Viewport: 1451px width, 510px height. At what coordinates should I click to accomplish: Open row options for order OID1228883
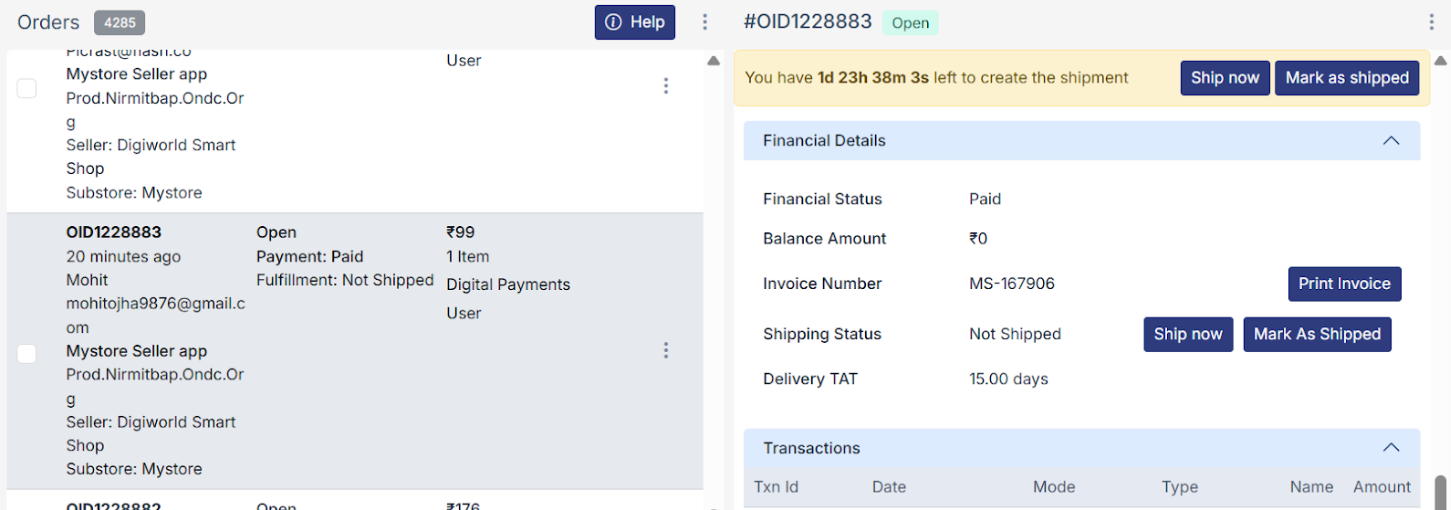pos(666,350)
